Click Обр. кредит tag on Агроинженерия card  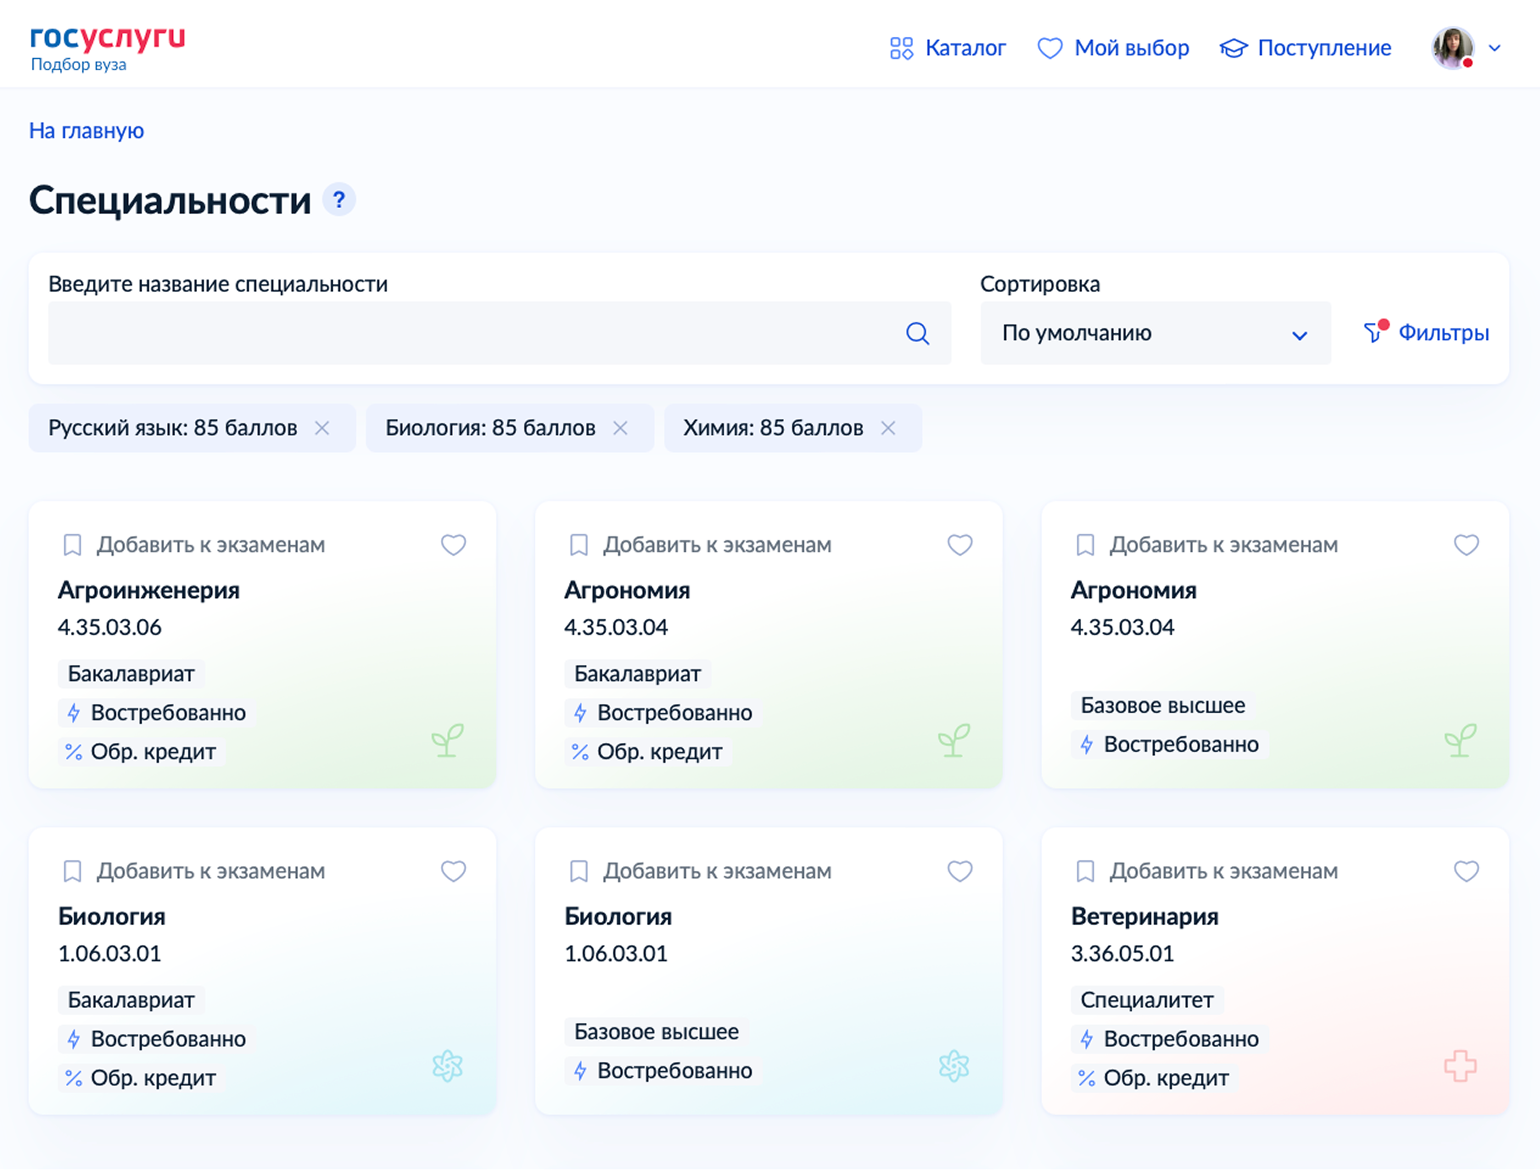point(141,752)
